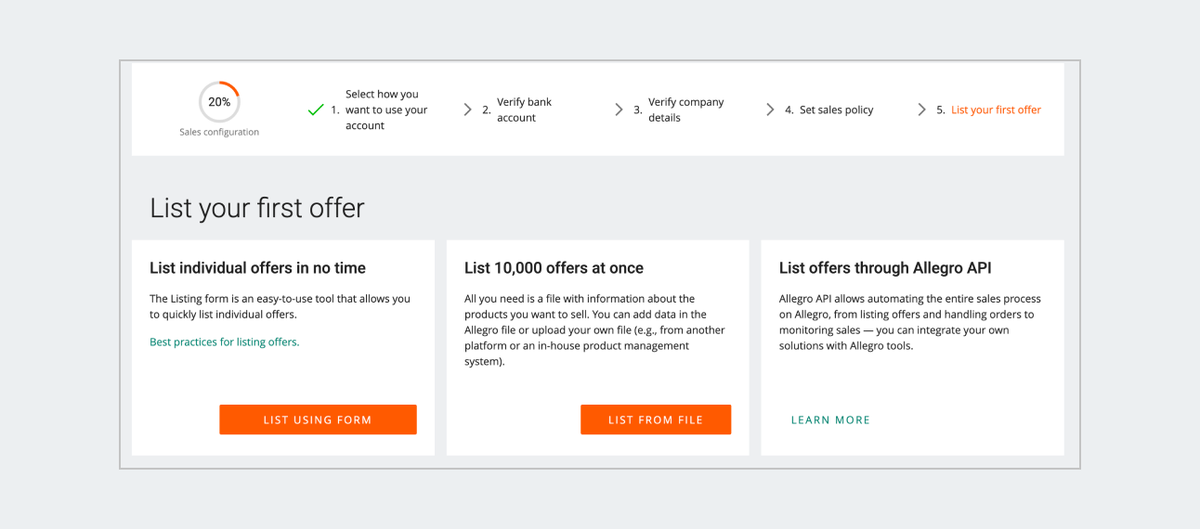Open step 1 Select how to use account

(386, 110)
